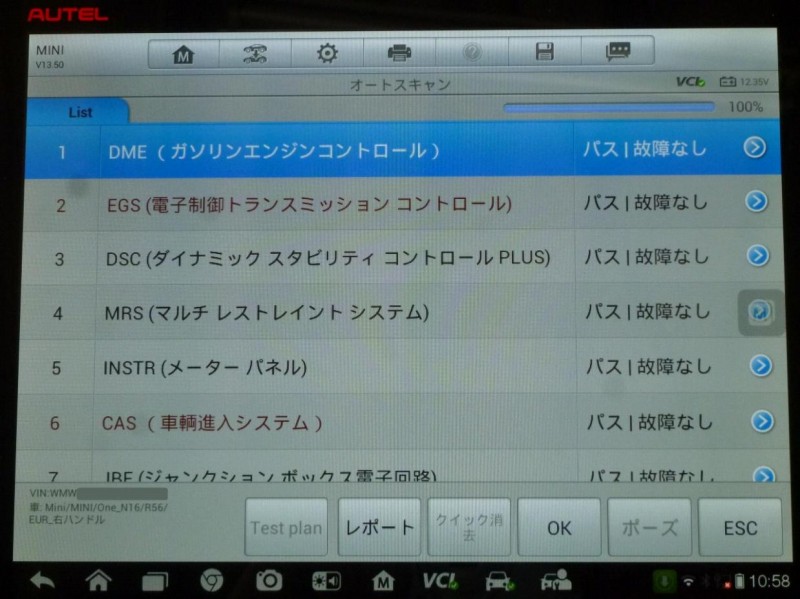This screenshot has width=800, height=599.
Task: Open brightness and volume shortcut icon
Action: [x=326, y=581]
